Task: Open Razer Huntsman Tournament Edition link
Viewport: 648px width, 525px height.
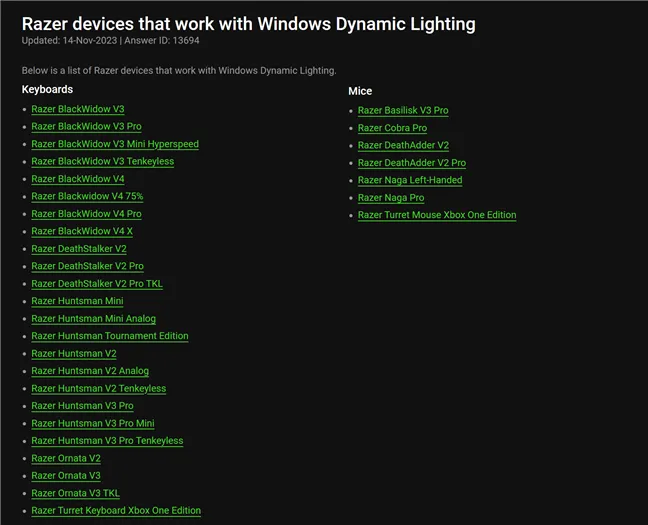Action: (x=110, y=336)
